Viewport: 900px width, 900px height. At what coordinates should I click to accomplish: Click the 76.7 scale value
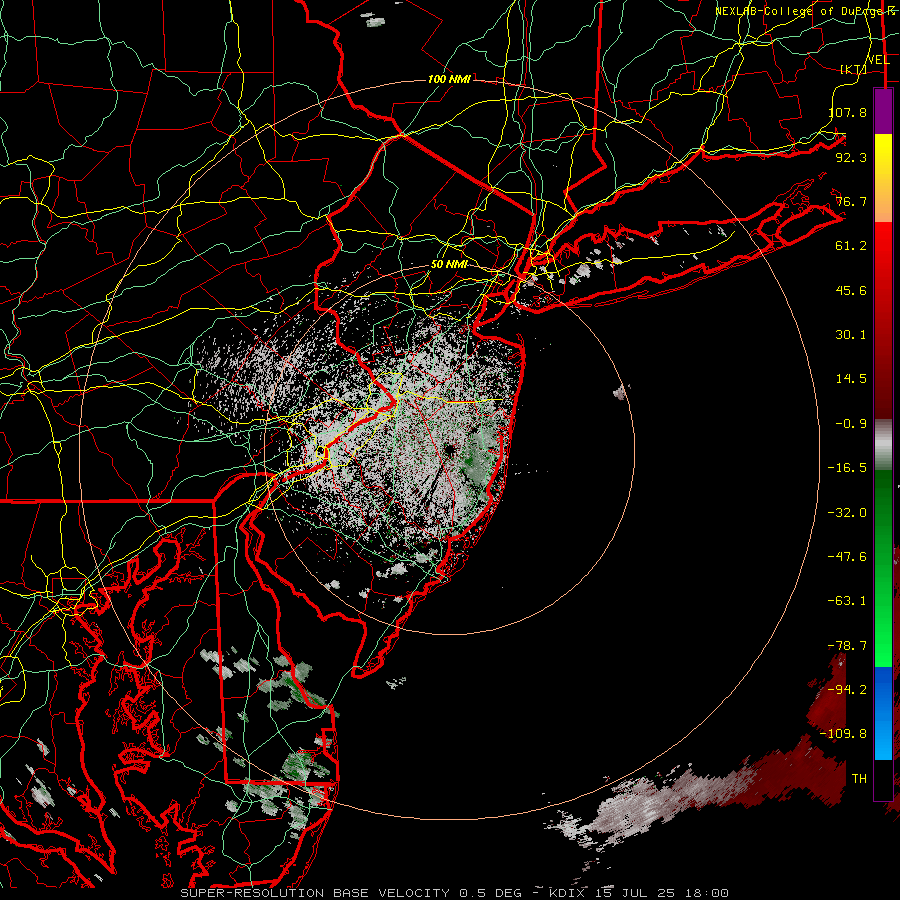click(x=851, y=201)
